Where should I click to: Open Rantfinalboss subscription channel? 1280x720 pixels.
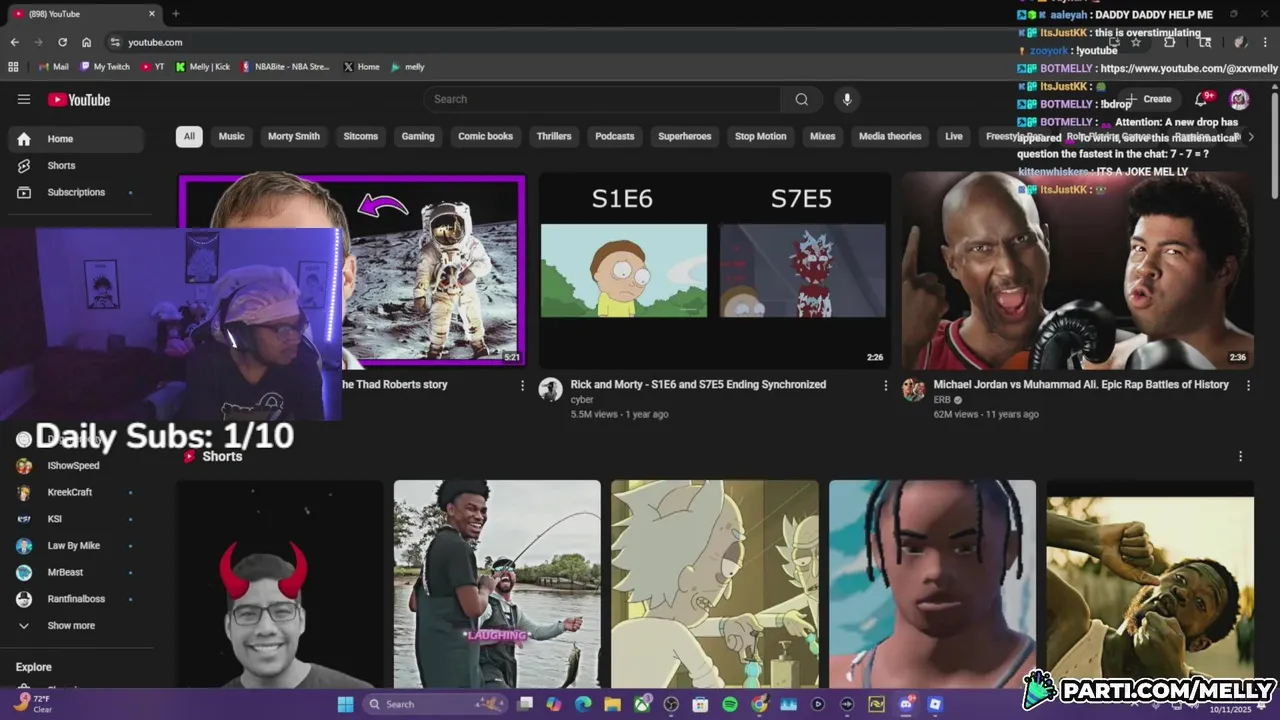76,599
